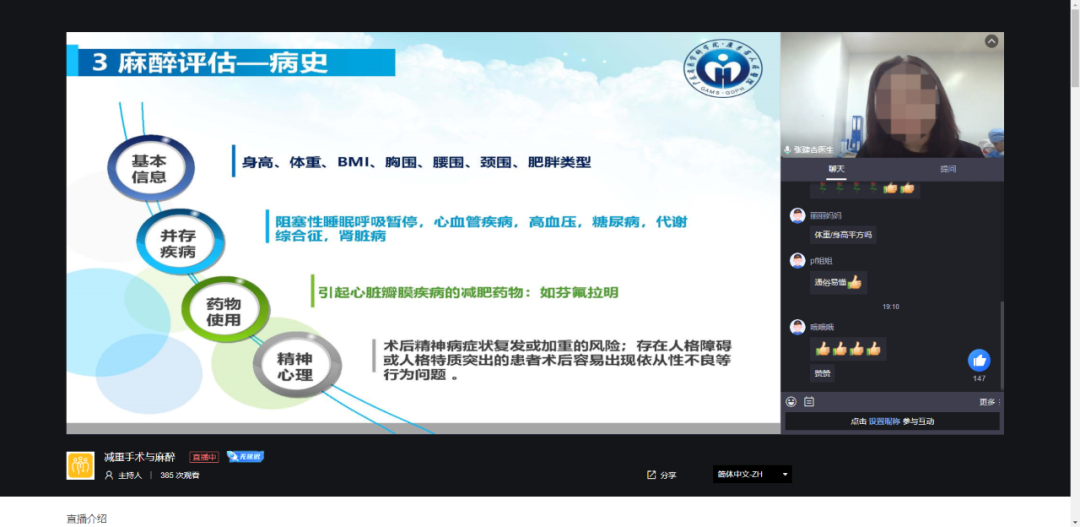Click the 主持人 host person icon
The width and height of the screenshot is (1080, 527).
coord(109,475)
